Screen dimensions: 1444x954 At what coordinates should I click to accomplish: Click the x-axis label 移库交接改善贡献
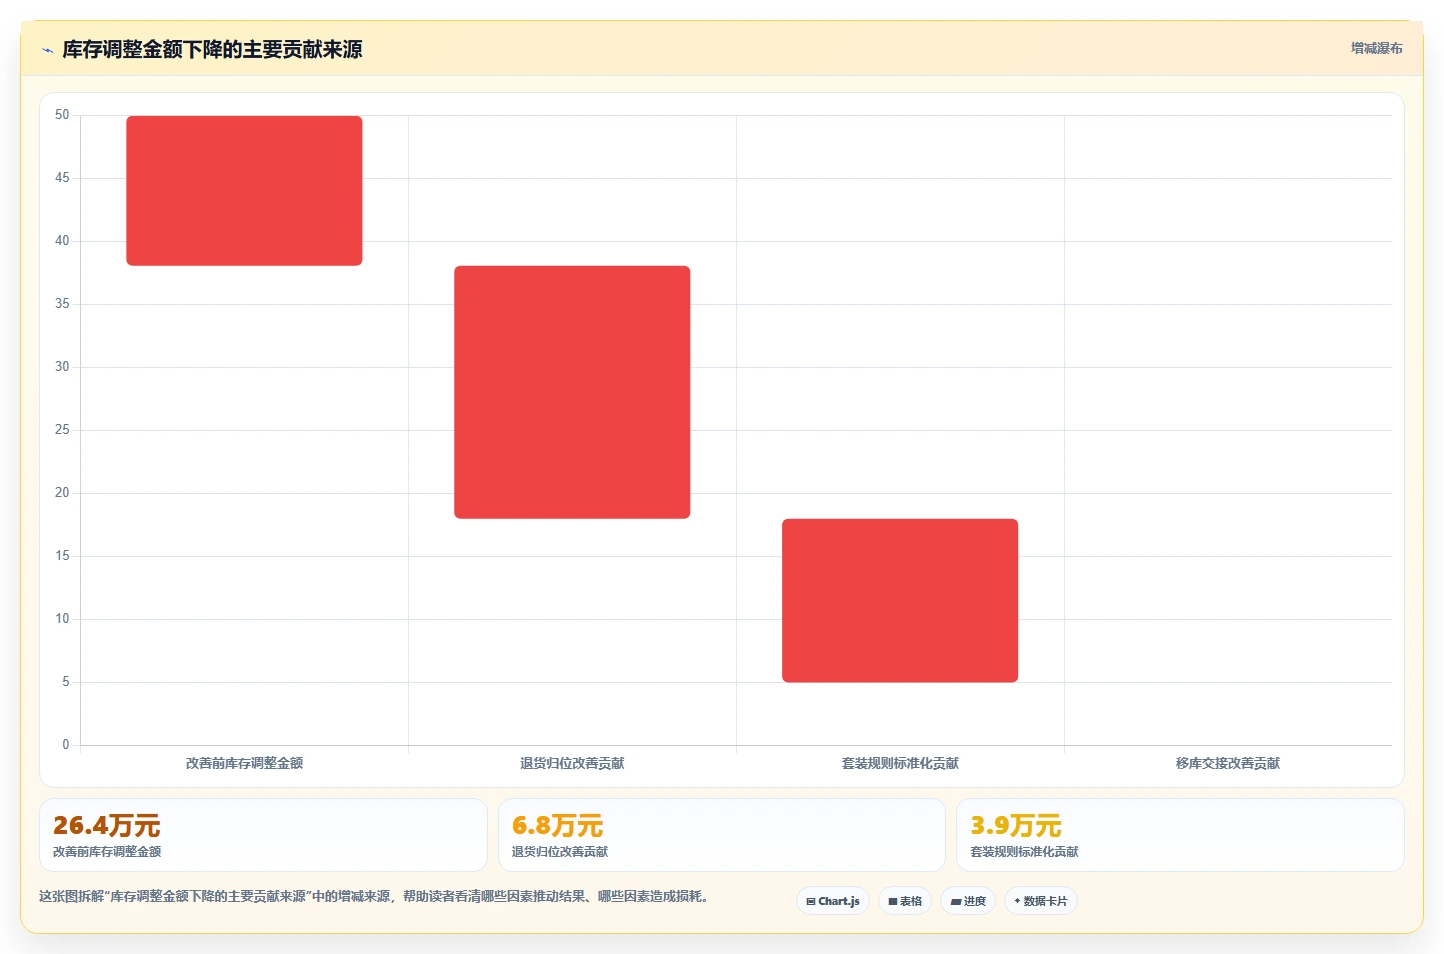click(1228, 763)
